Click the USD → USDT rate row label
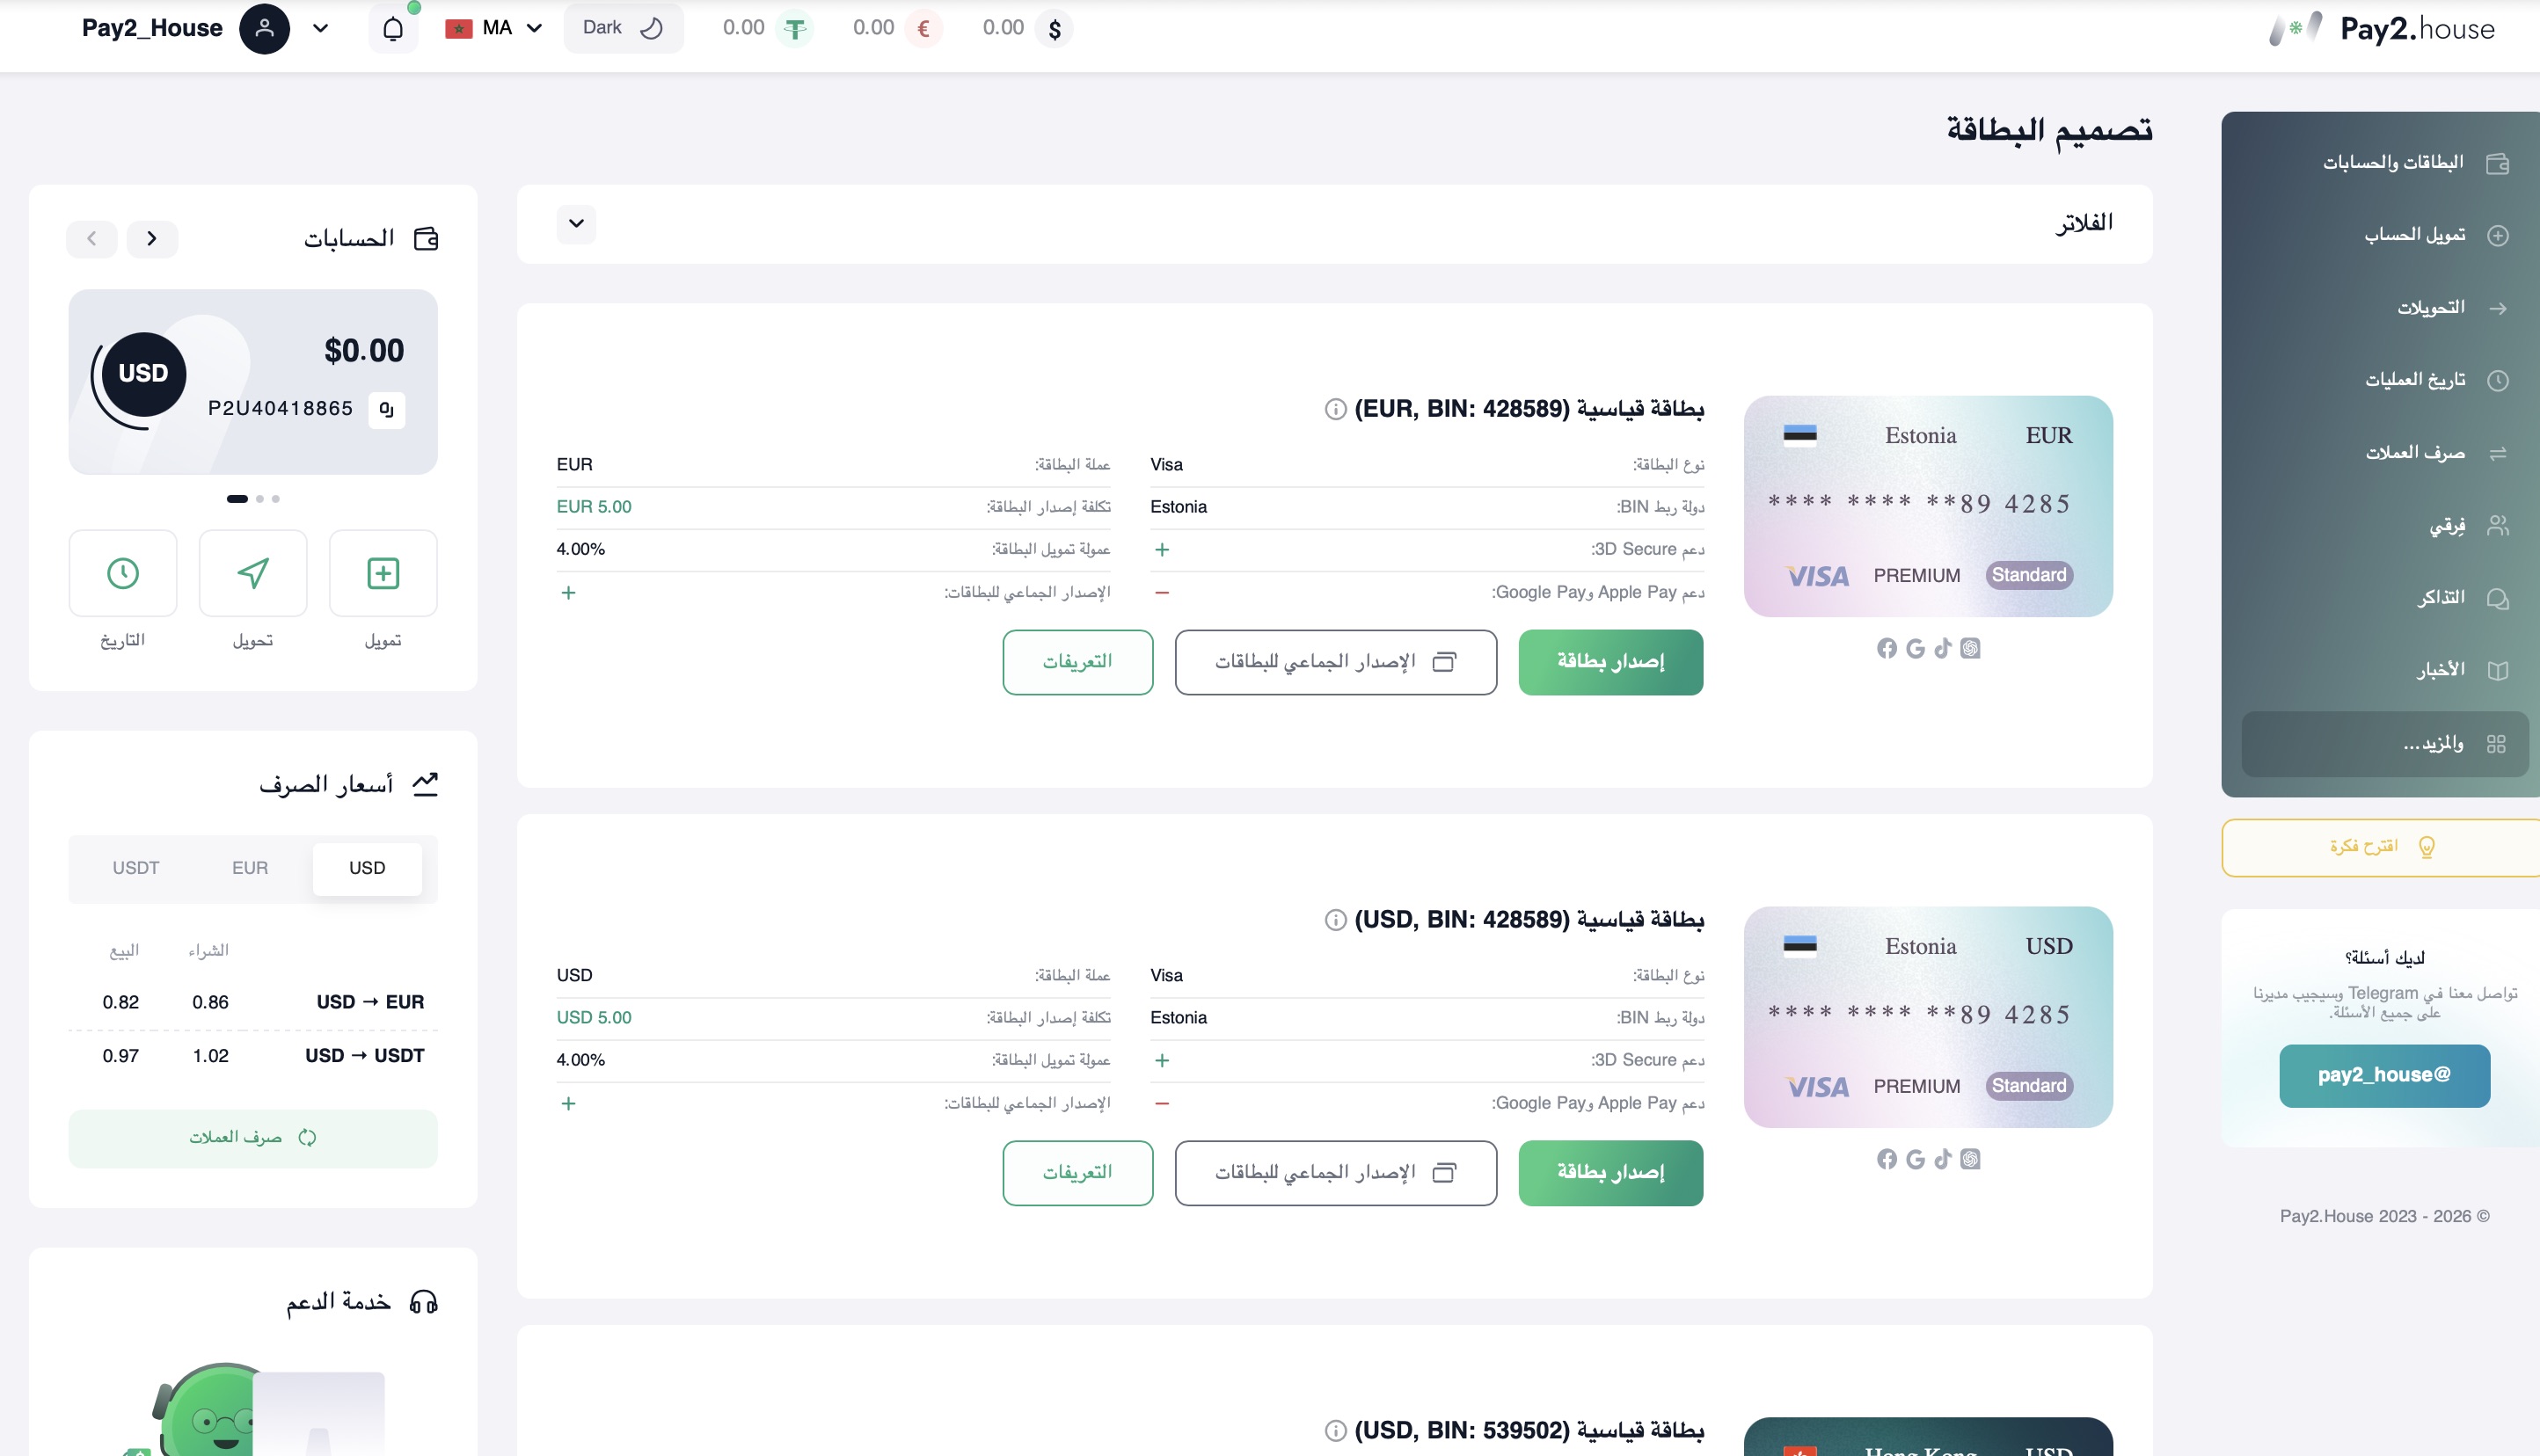The height and width of the screenshot is (1456, 2540). (x=365, y=1056)
